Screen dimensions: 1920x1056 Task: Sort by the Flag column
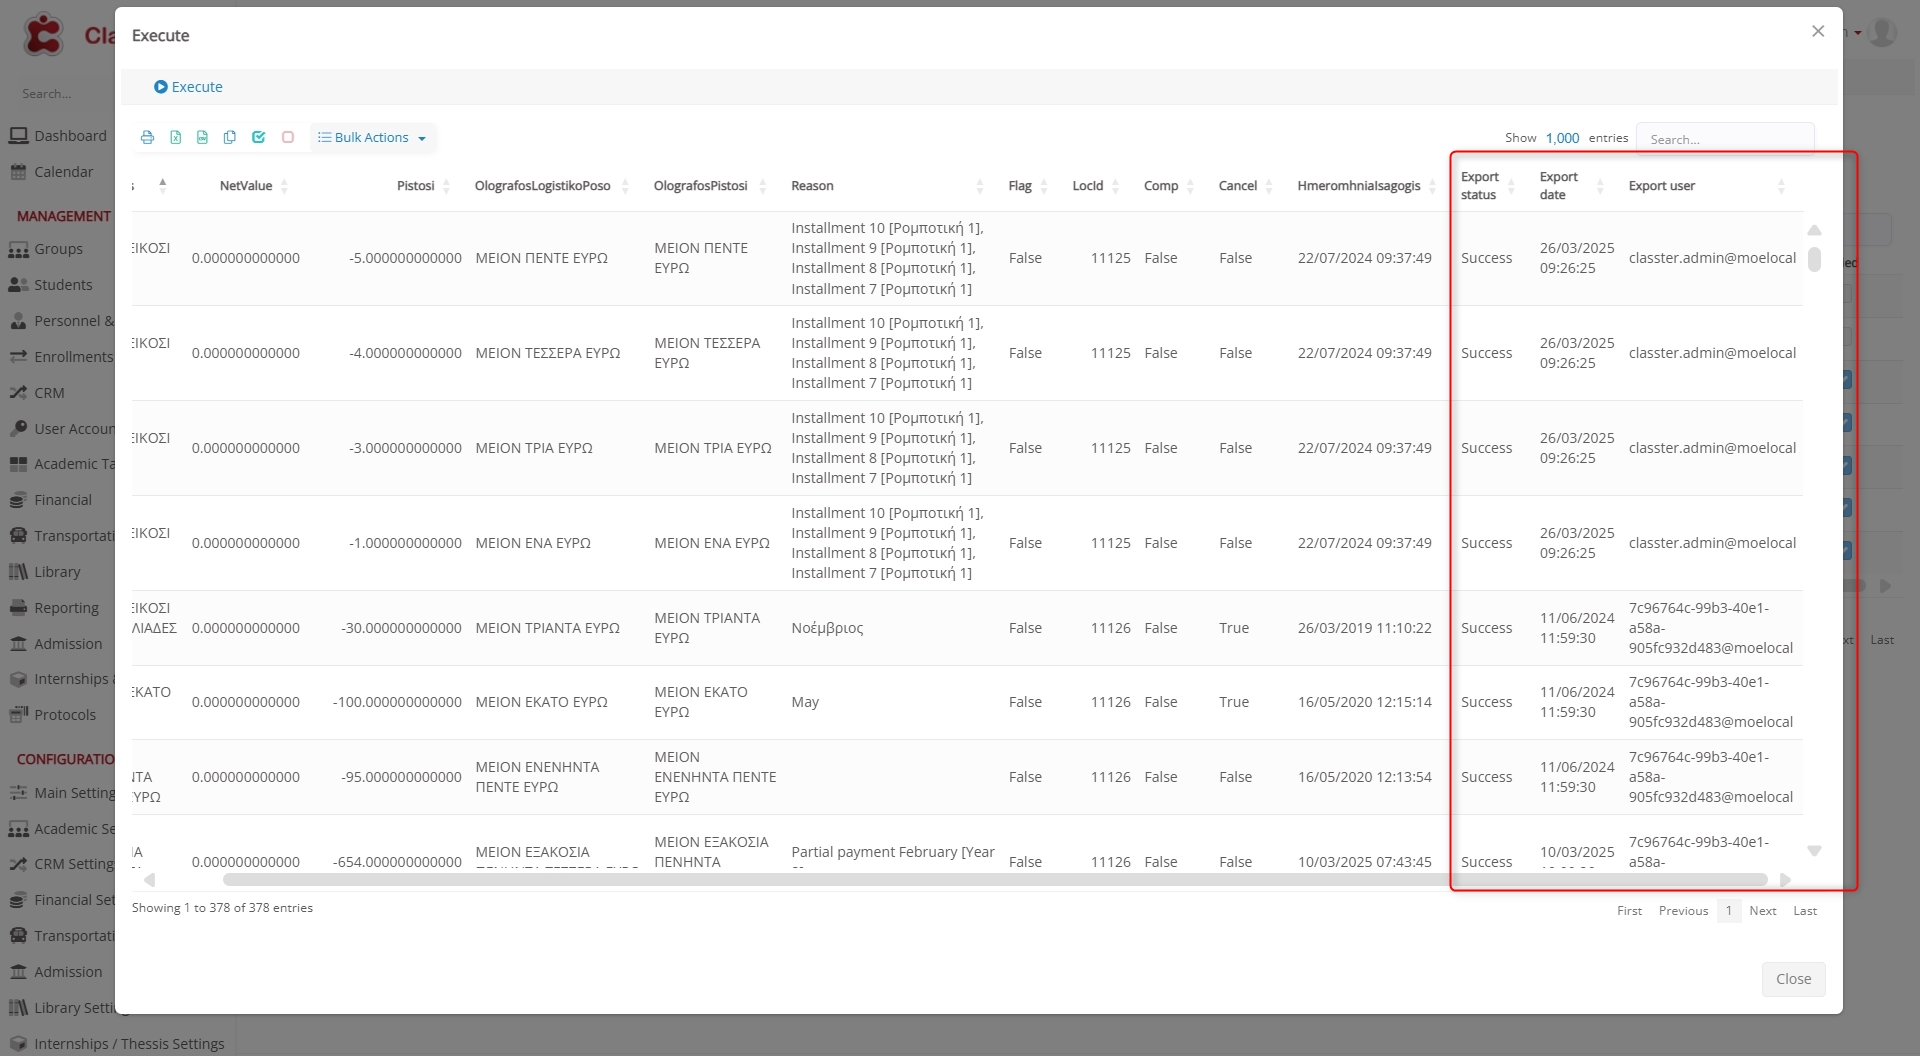1020,186
